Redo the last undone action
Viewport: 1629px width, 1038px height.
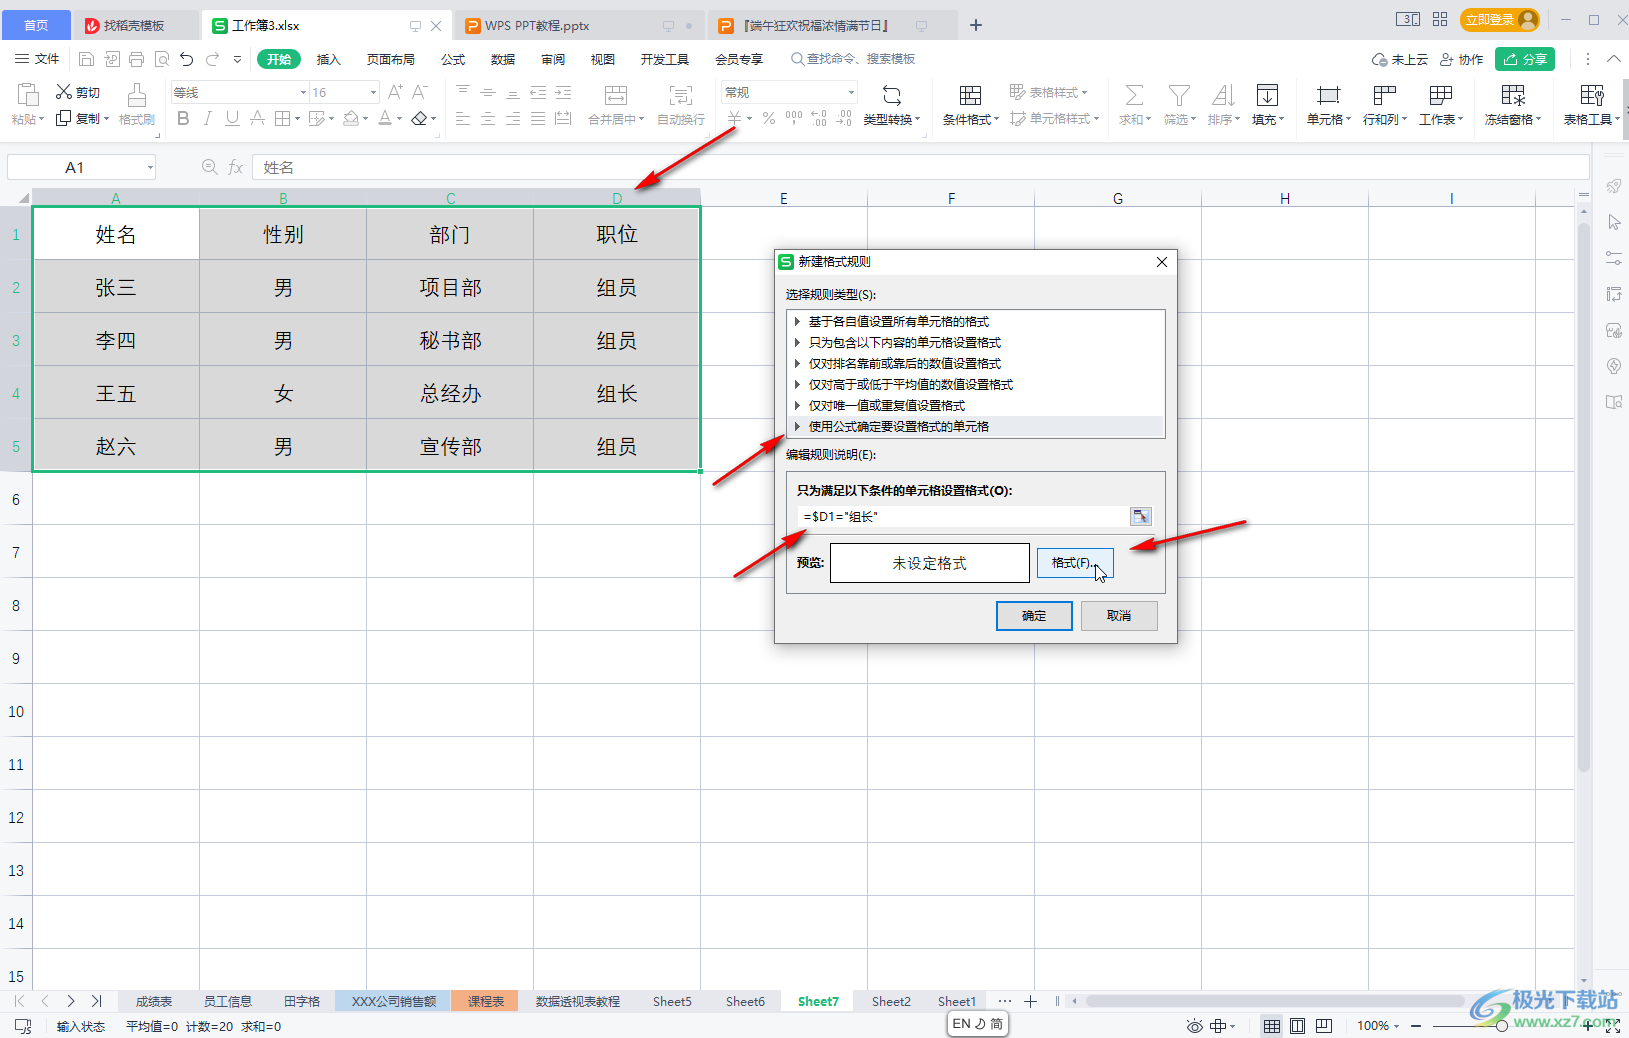point(212,59)
